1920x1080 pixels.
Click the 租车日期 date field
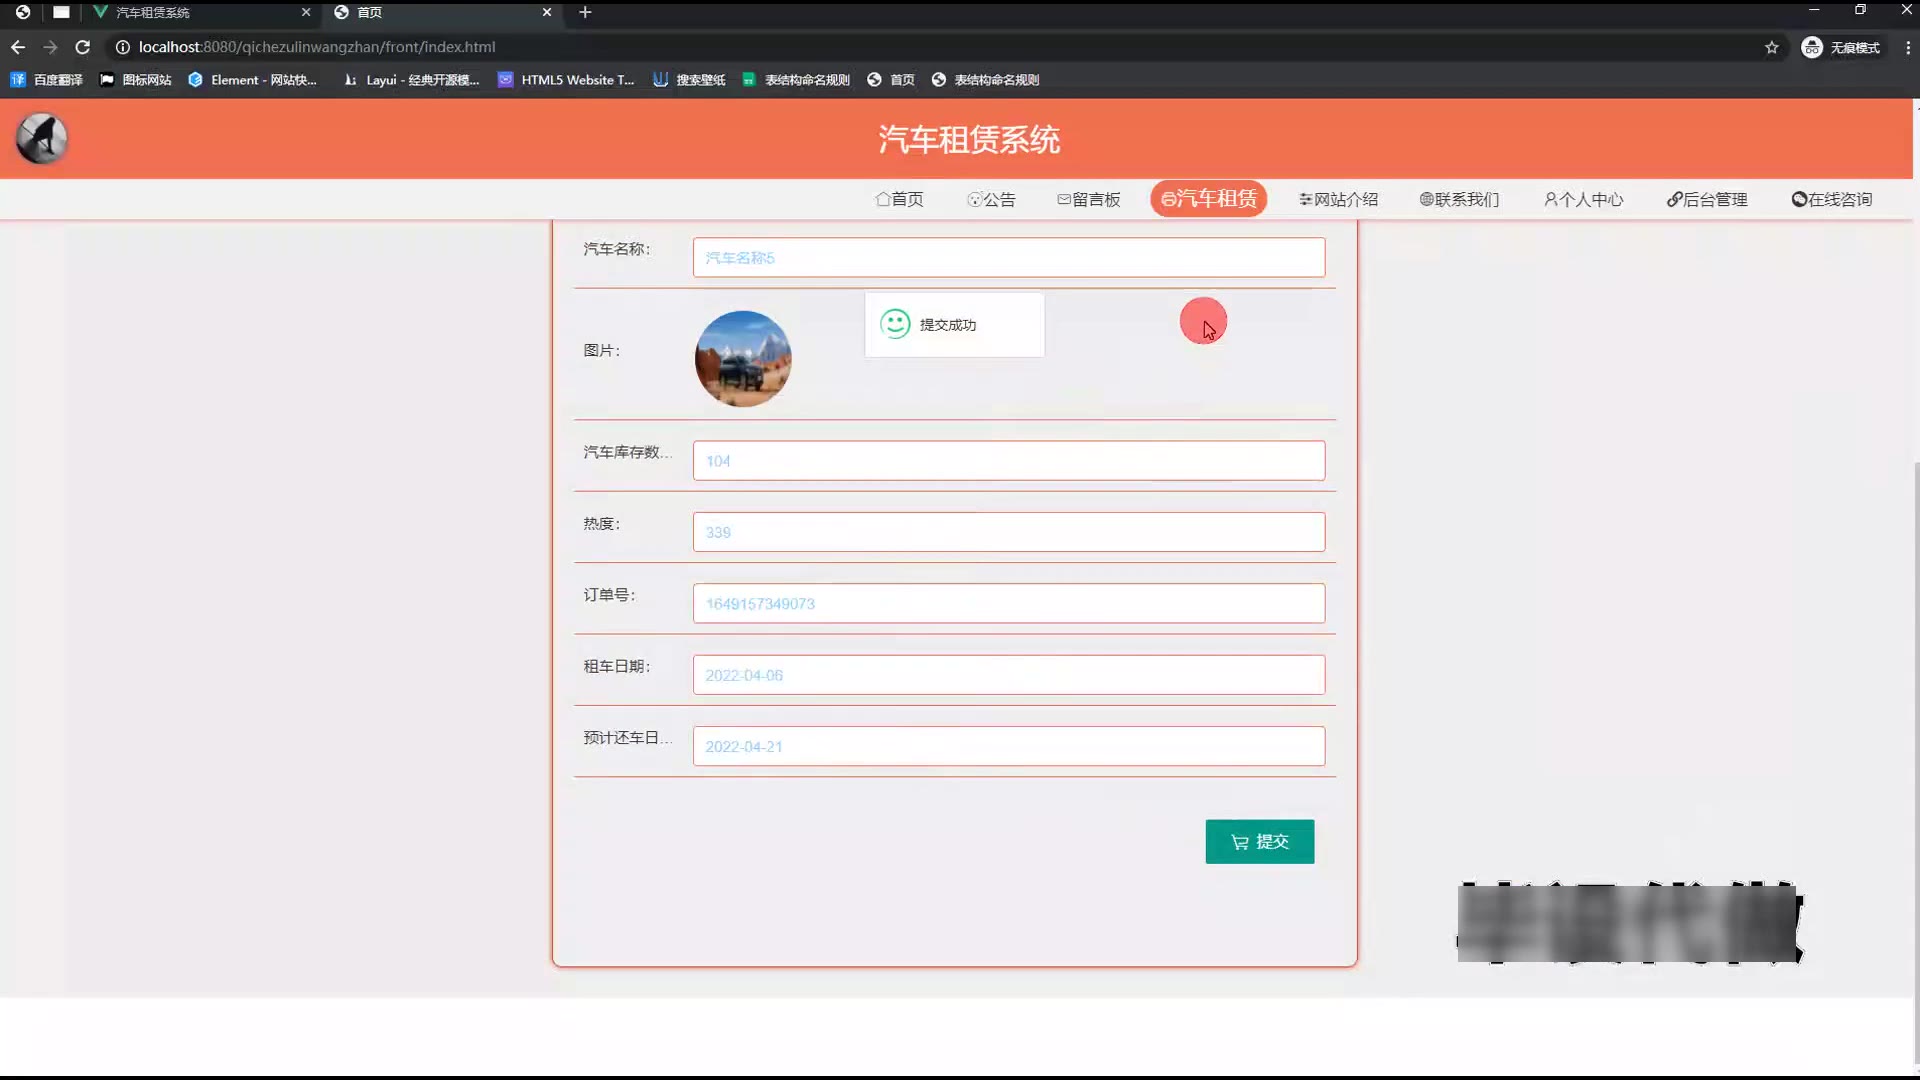pos(1008,675)
